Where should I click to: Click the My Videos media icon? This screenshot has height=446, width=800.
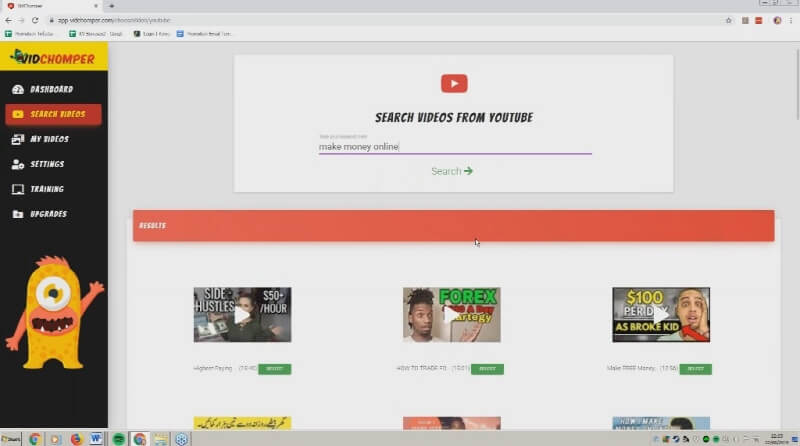coord(18,139)
